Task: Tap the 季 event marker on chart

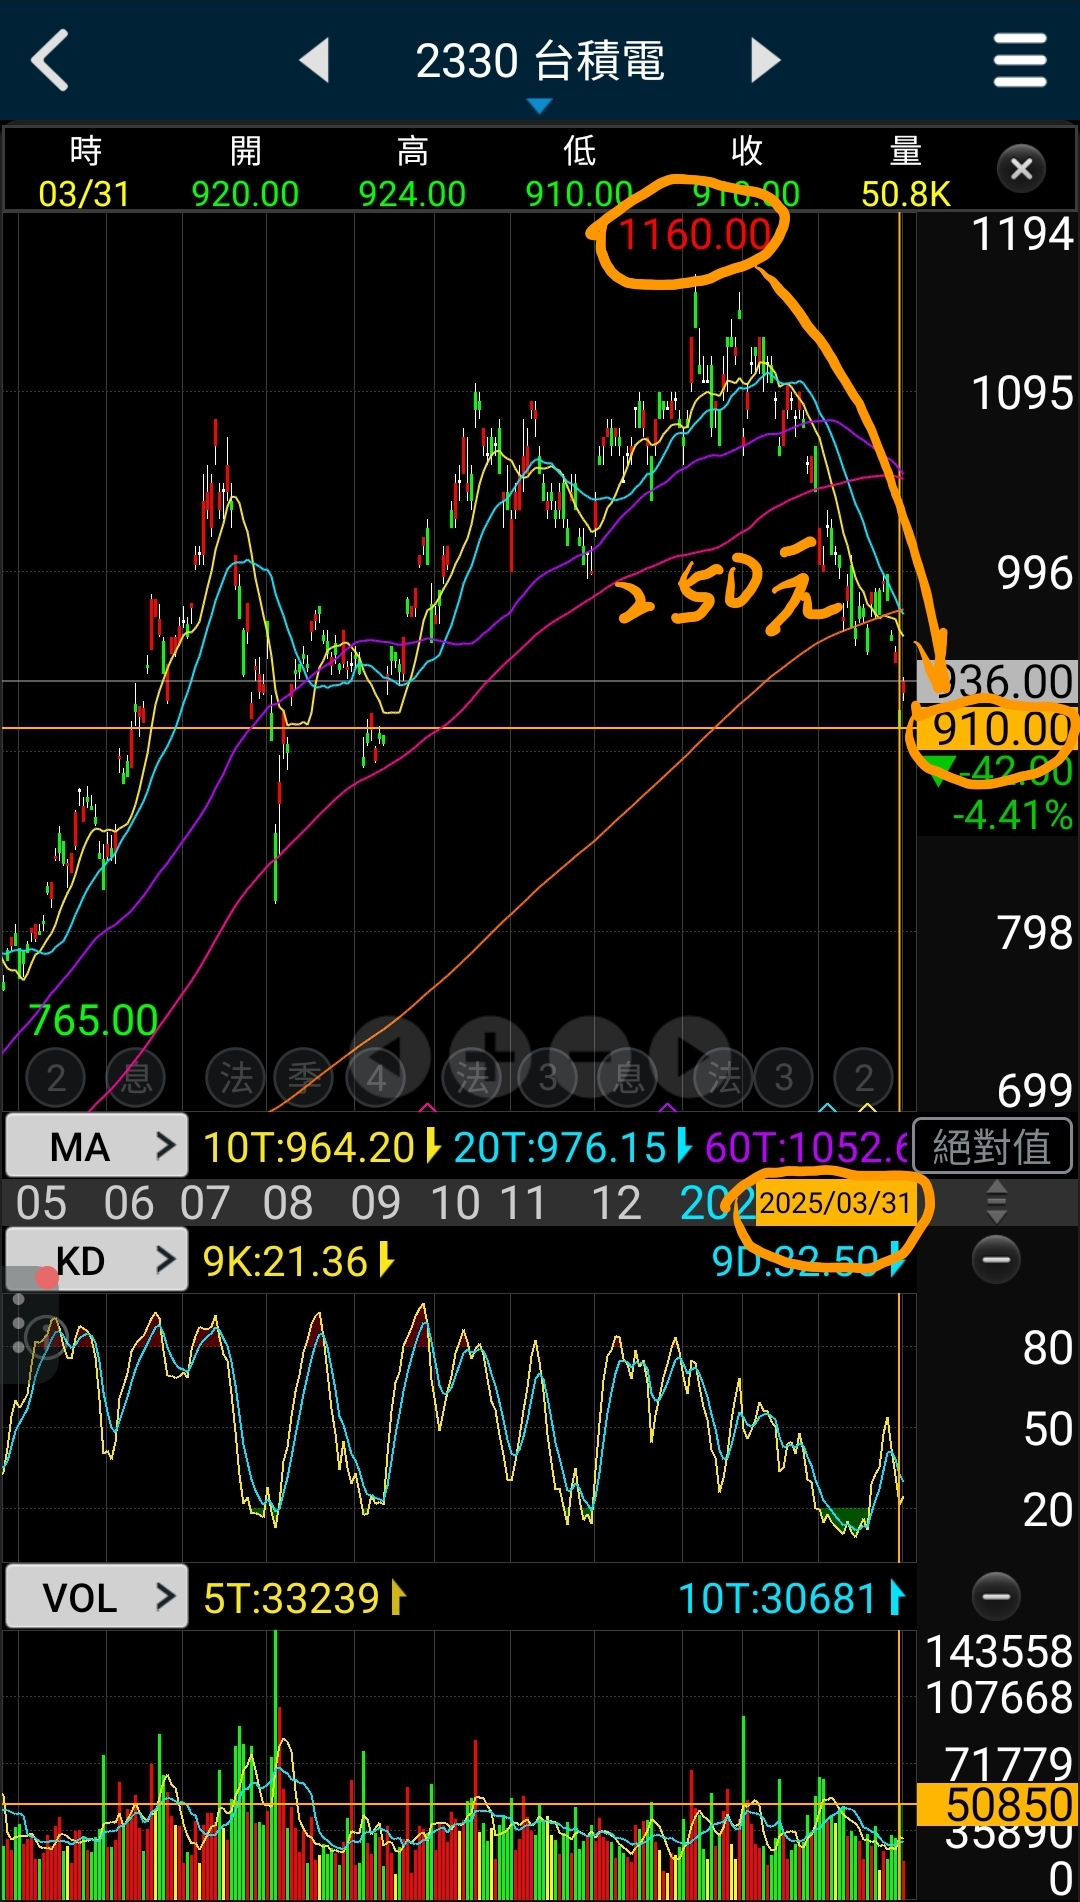Action: point(304,1078)
